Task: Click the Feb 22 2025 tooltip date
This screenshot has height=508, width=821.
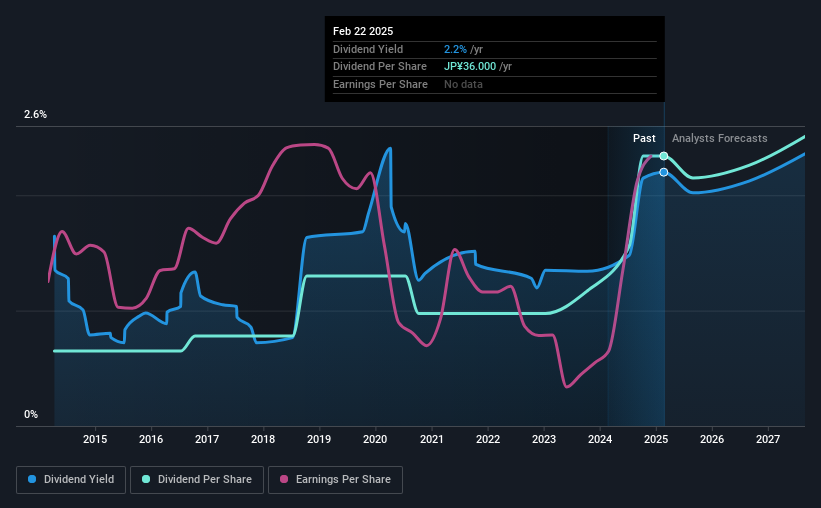Action: click(363, 31)
